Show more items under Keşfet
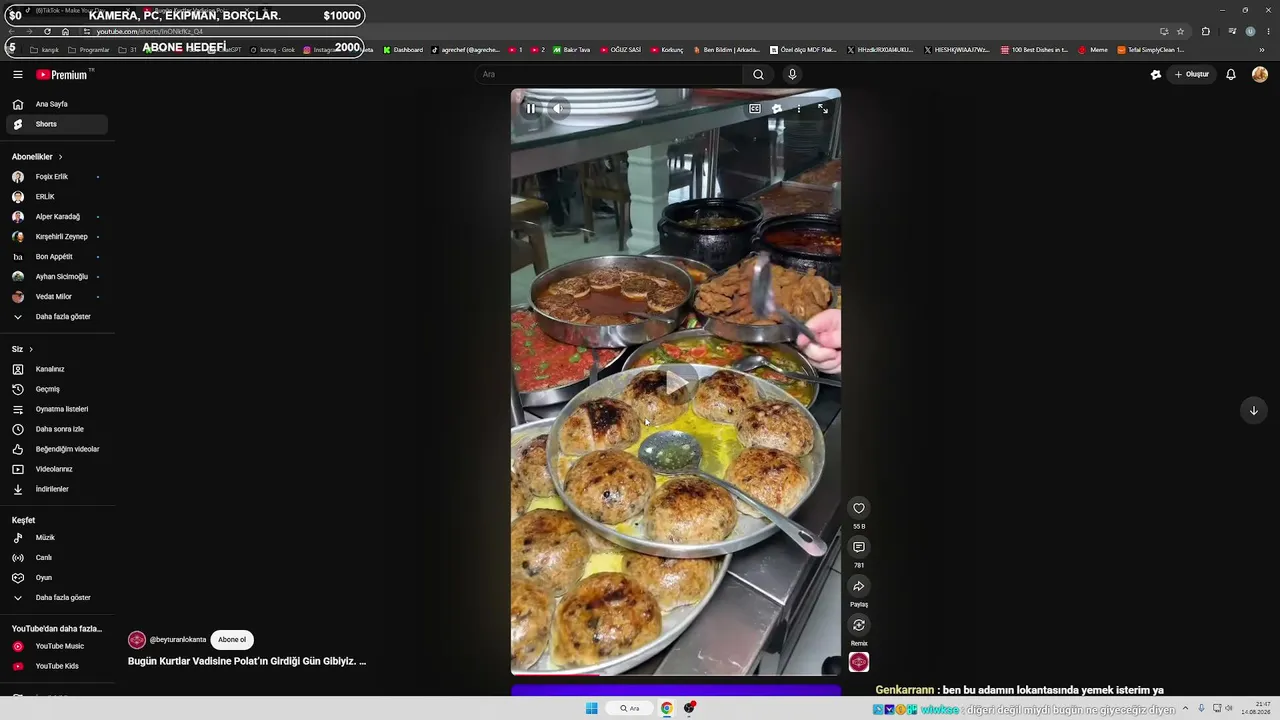Screen dimensions: 1280x720 coord(57,598)
